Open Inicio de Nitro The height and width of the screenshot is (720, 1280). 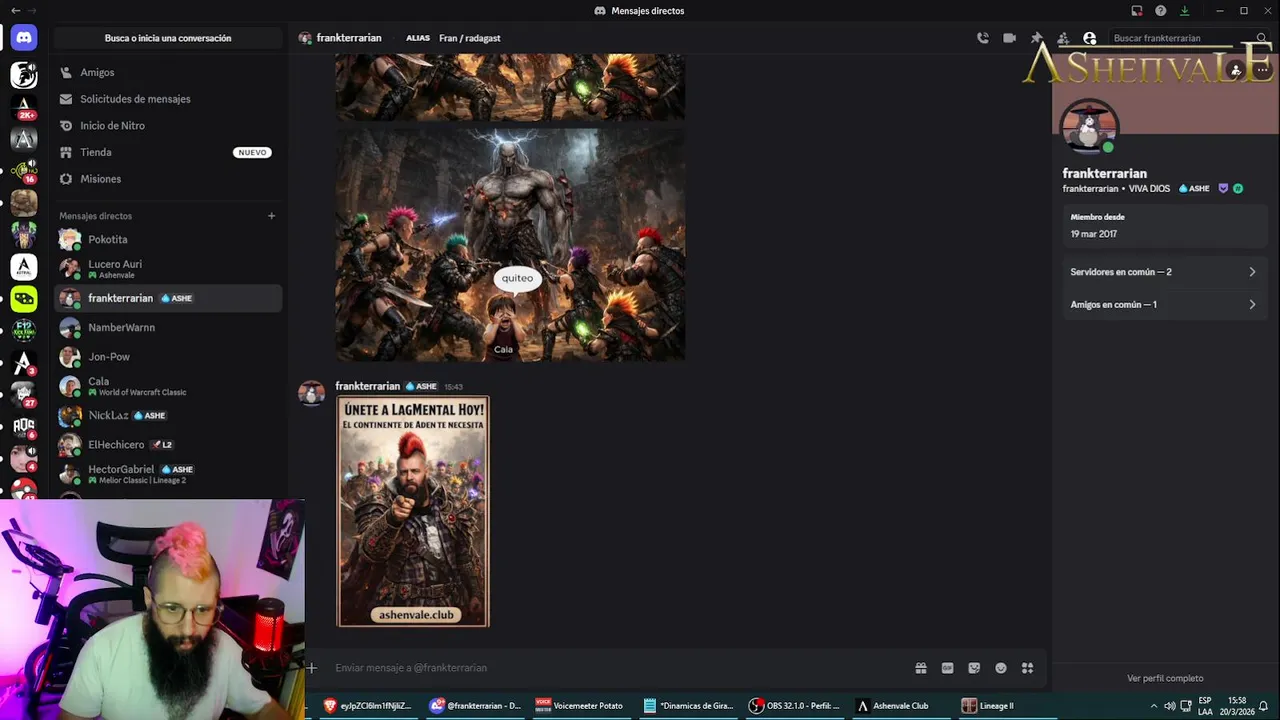coord(168,125)
